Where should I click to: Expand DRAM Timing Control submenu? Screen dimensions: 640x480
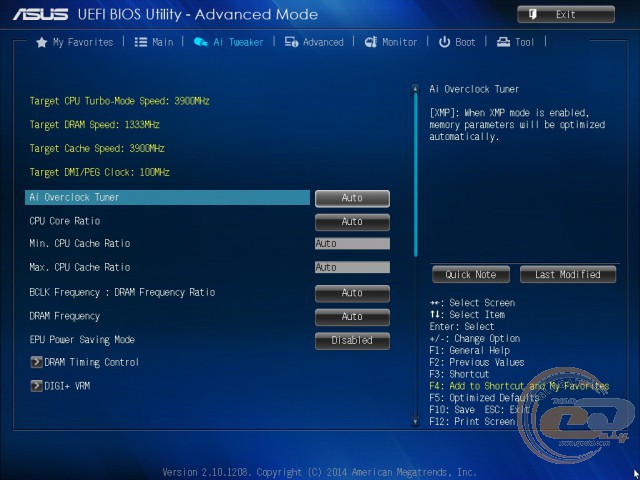pos(84,362)
